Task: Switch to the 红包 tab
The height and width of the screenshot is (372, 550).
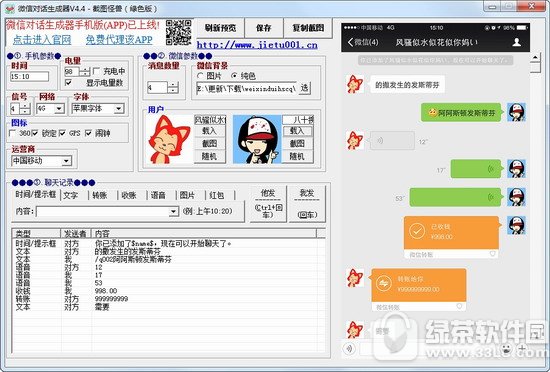Action: [x=216, y=195]
